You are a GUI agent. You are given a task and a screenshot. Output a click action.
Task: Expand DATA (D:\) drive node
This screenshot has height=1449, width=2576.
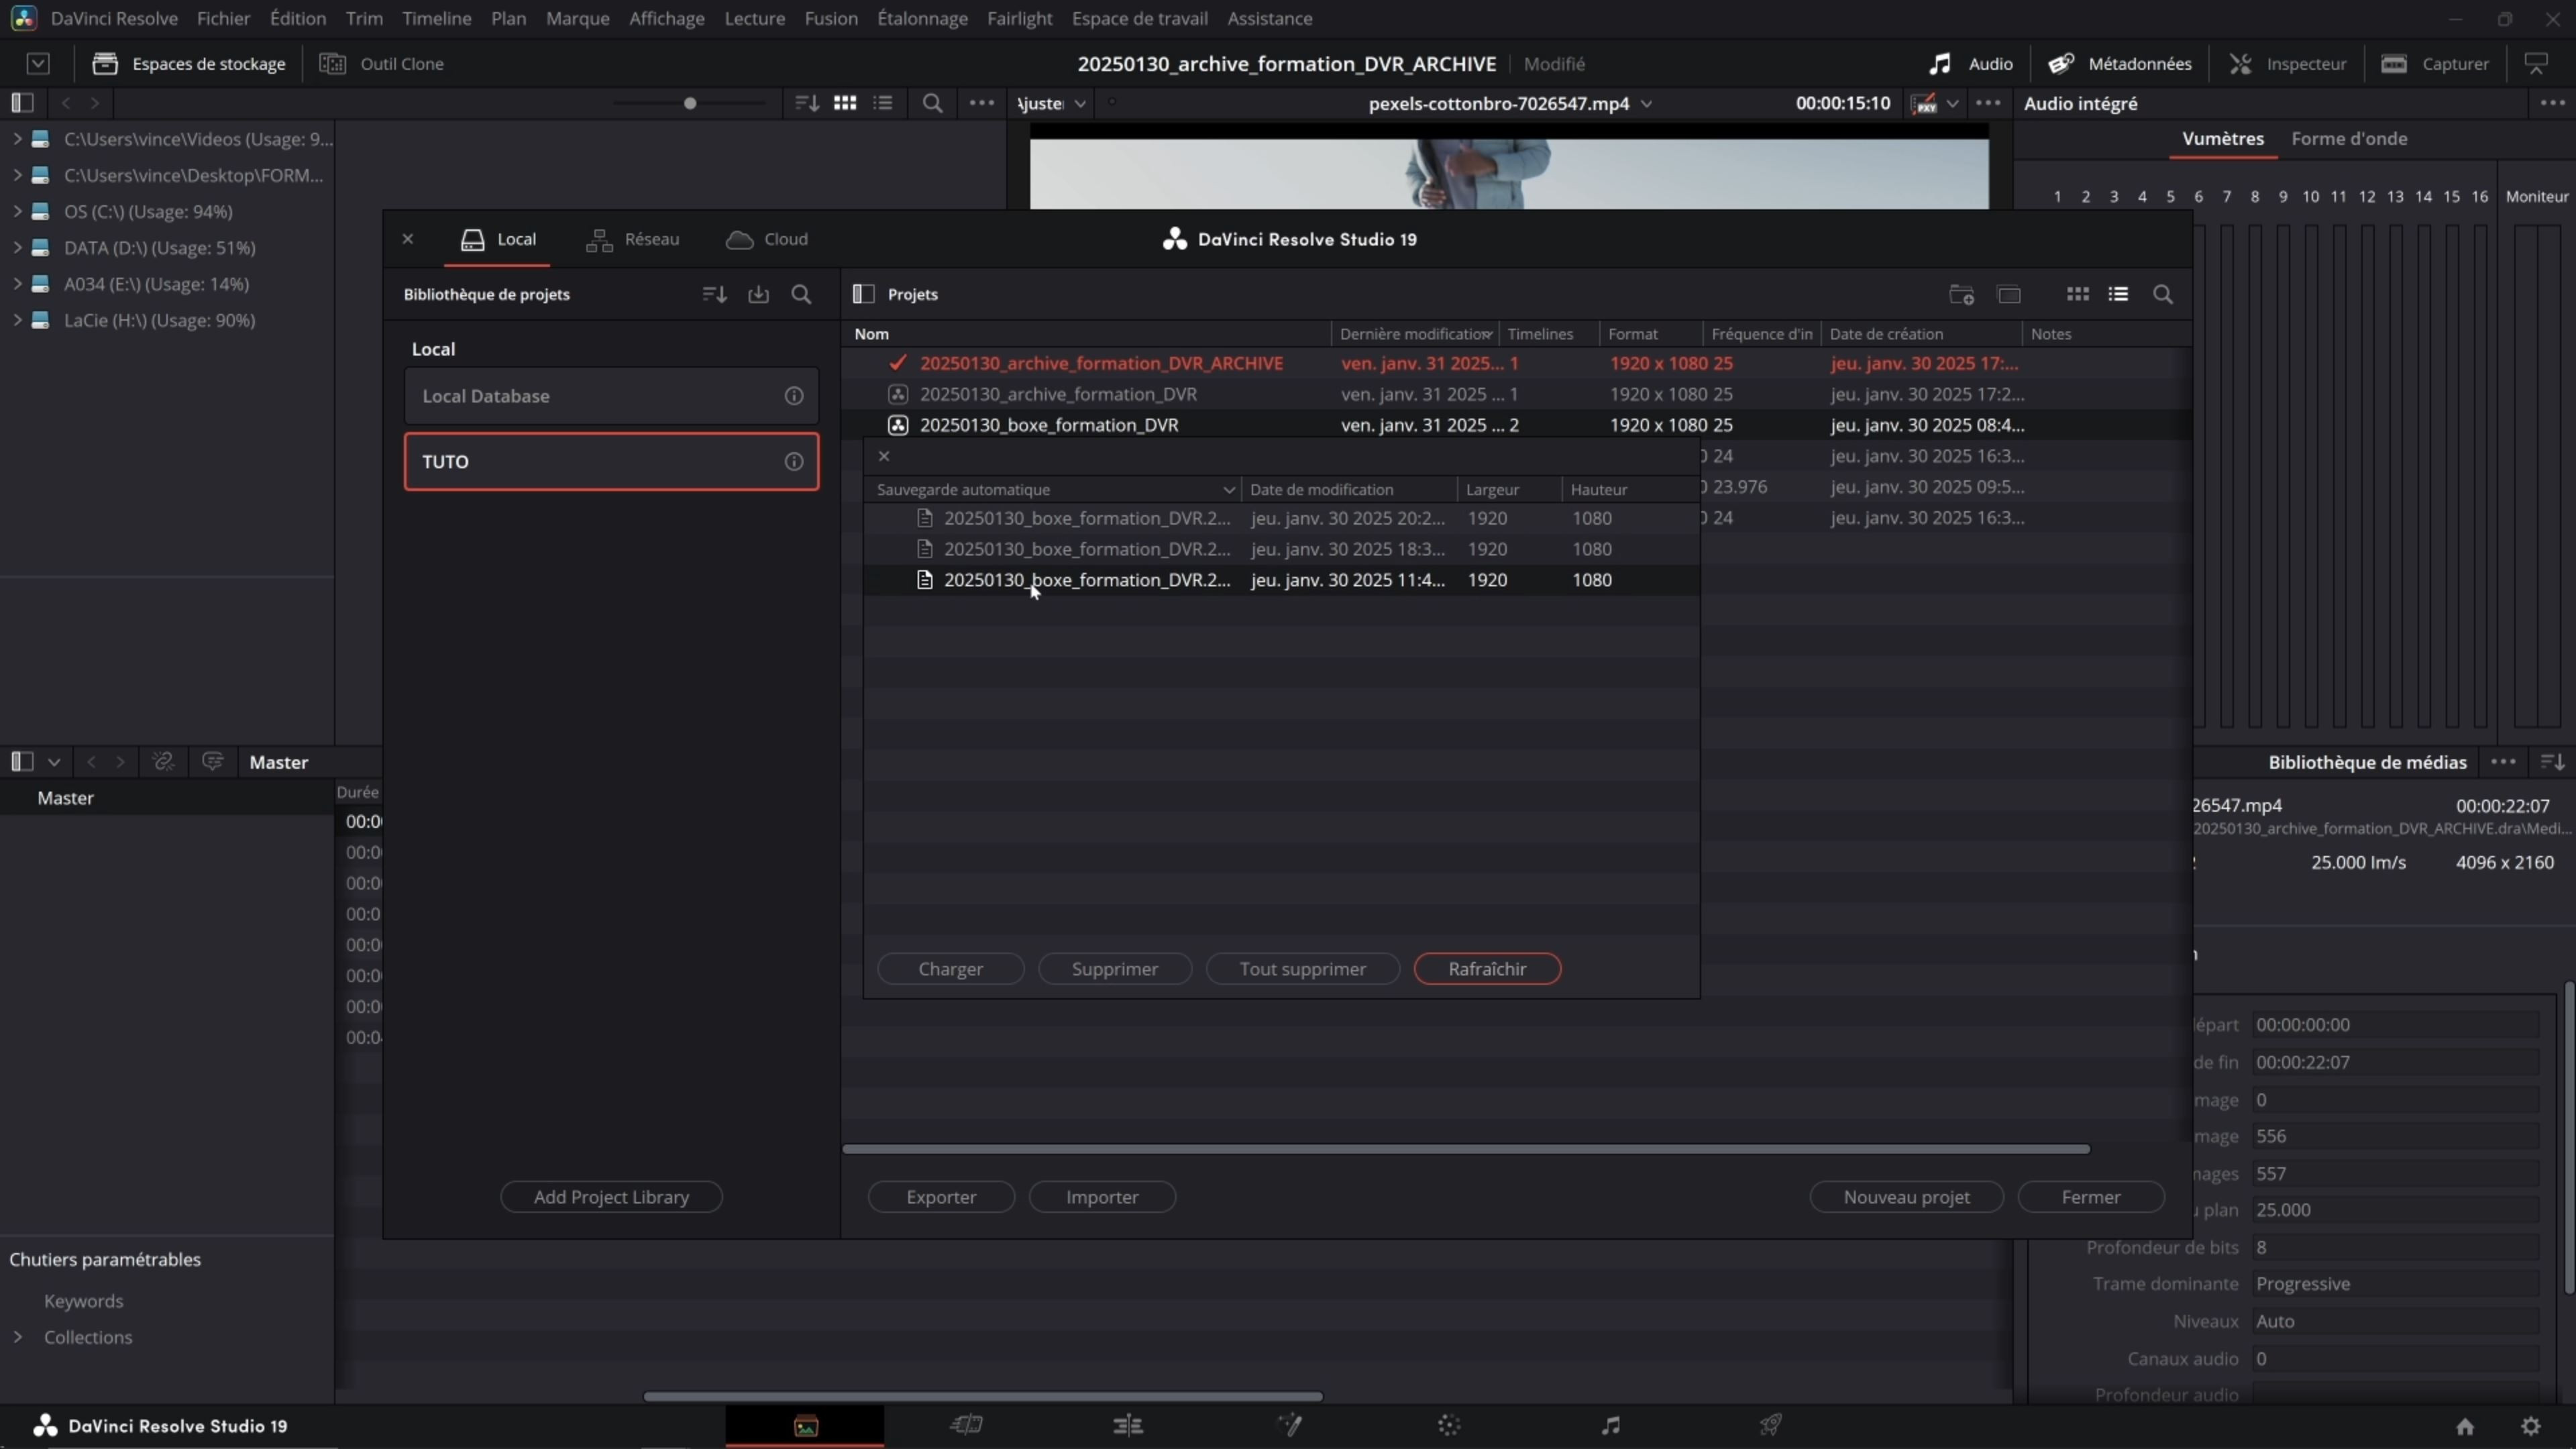17,247
